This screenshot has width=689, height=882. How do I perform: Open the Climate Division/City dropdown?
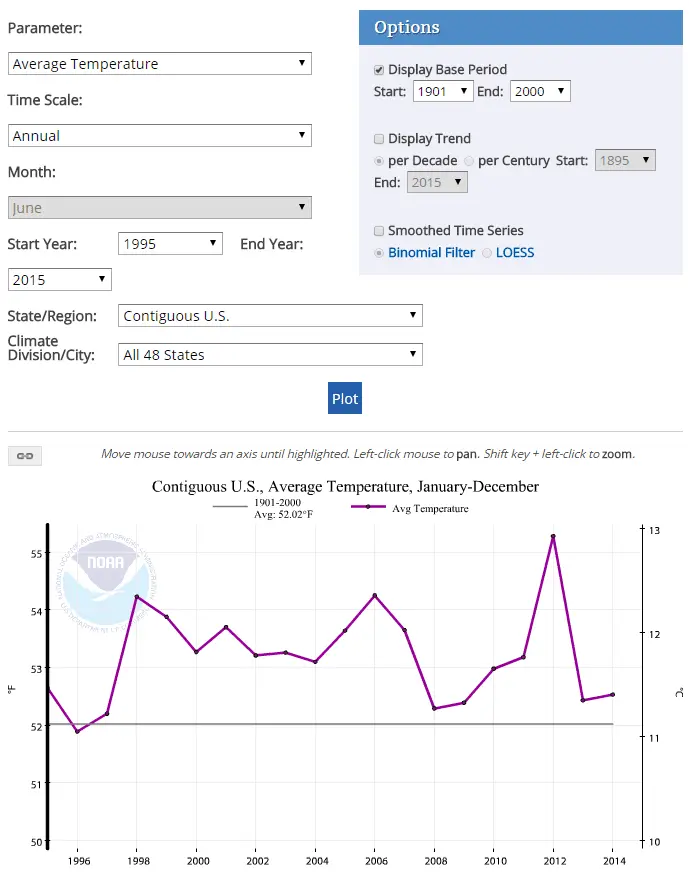click(x=270, y=355)
